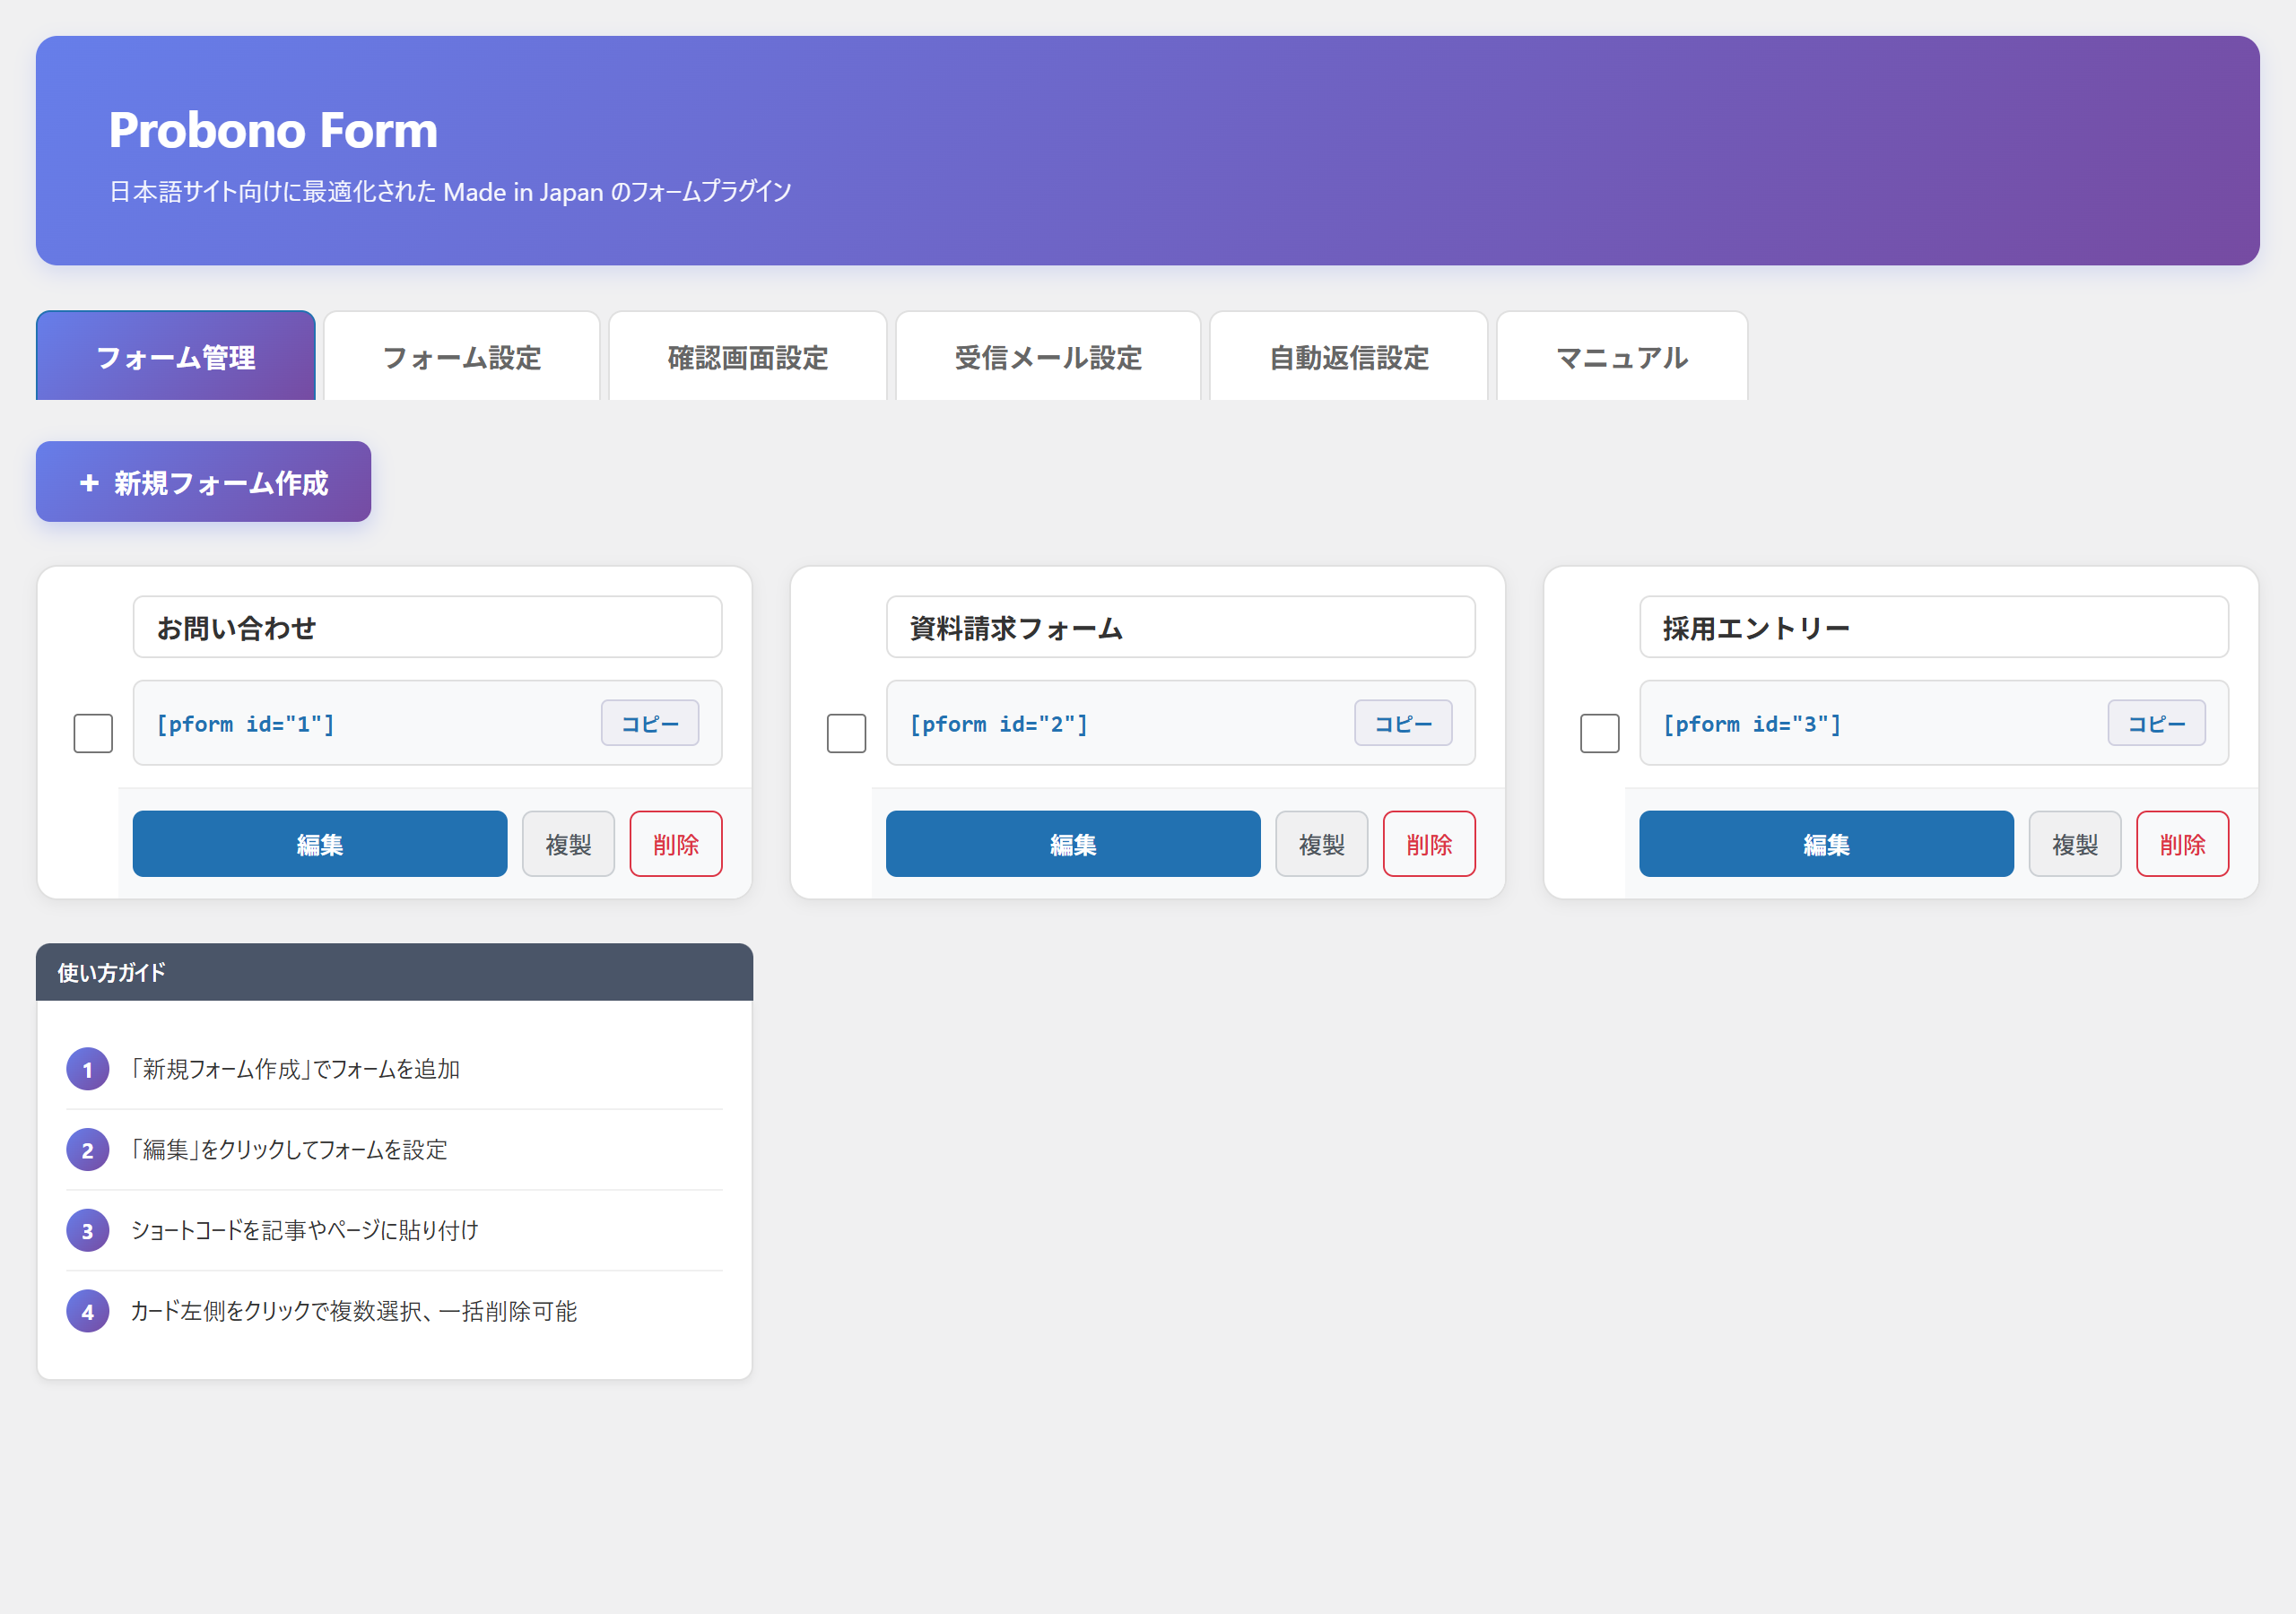Click the [pform id="1"] shortcode text

point(246,724)
